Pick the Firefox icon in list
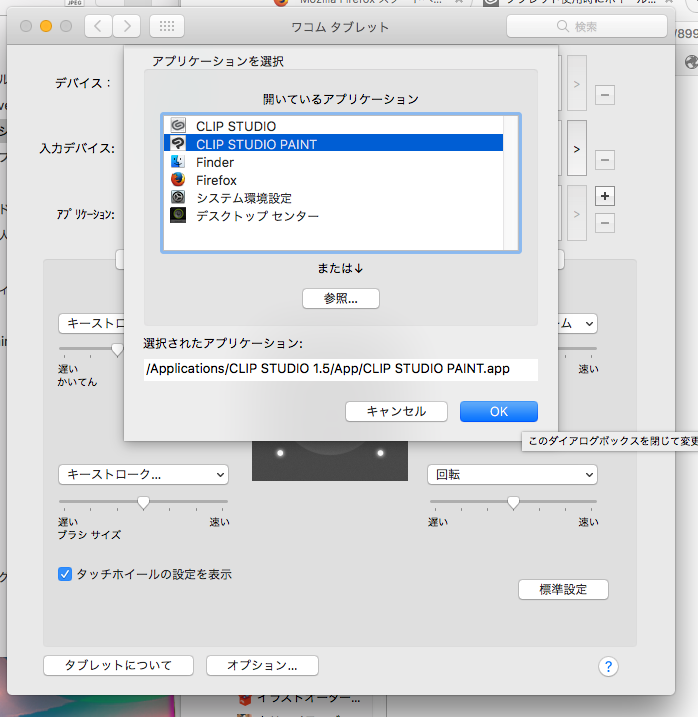The width and height of the screenshot is (698, 717). click(x=178, y=180)
